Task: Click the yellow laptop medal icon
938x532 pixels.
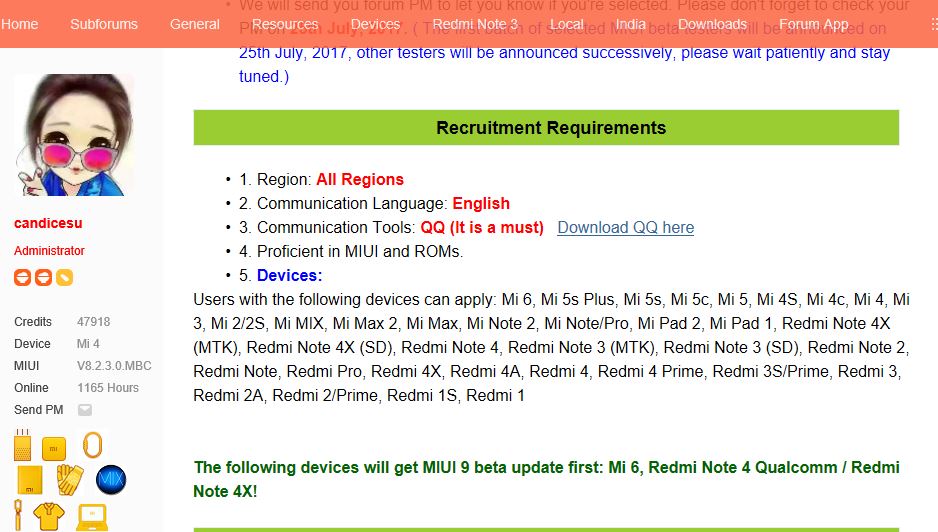Action: click(92, 517)
